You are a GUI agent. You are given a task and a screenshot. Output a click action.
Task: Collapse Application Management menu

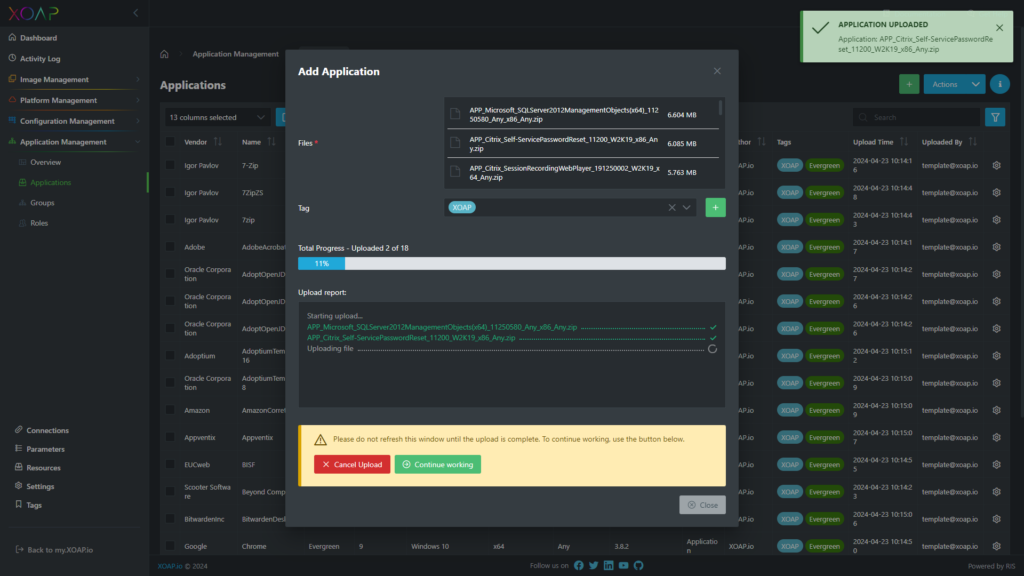pyautogui.click(x=74, y=142)
